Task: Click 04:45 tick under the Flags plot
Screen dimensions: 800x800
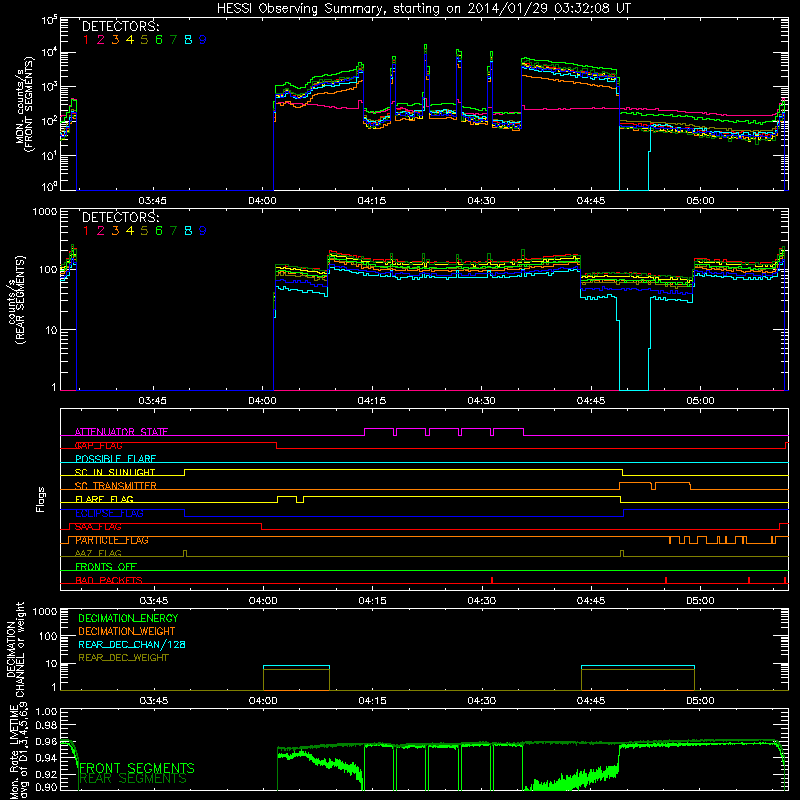Action: pos(591,601)
